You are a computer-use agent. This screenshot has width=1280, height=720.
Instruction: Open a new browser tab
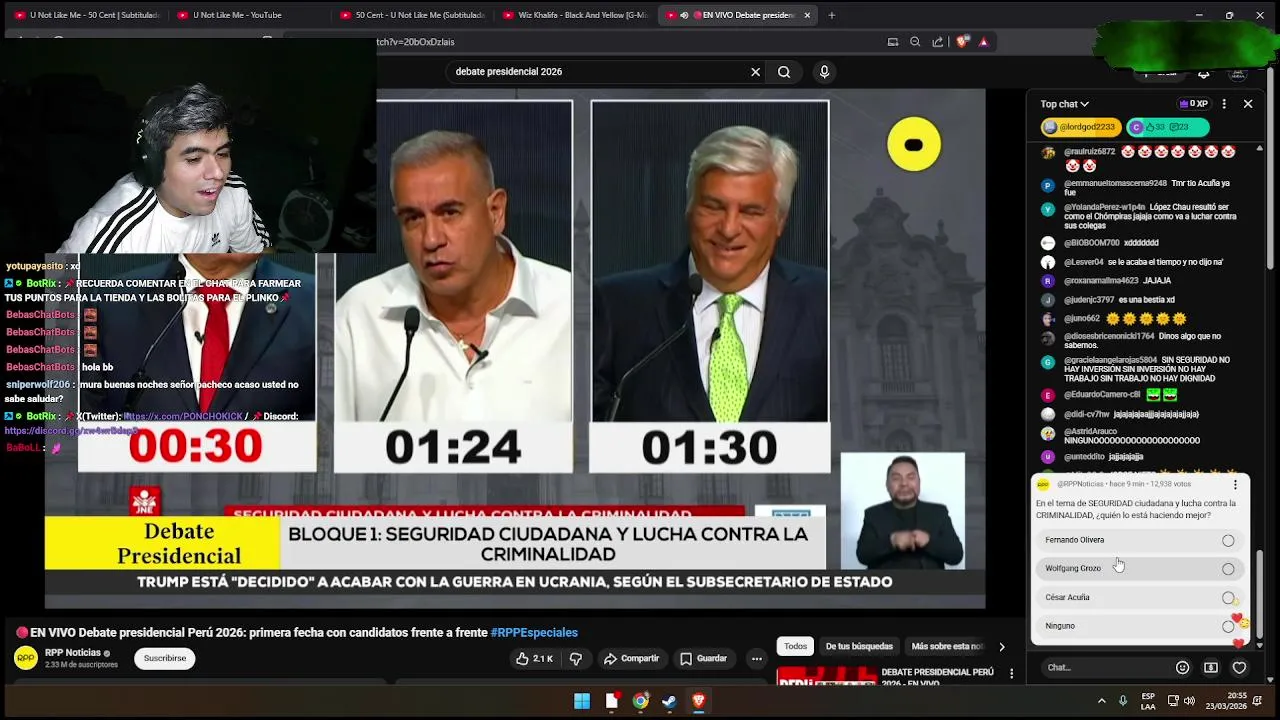click(x=831, y=15)
